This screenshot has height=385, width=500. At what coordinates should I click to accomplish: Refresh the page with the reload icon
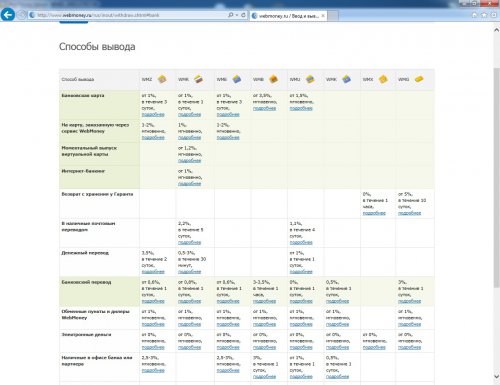tap(243, 15)
